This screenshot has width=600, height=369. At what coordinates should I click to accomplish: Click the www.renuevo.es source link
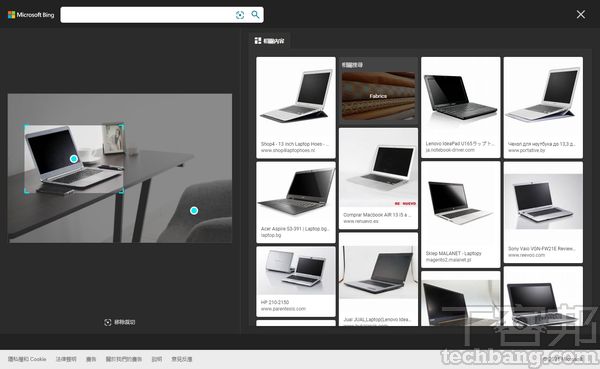click(361, 222)
